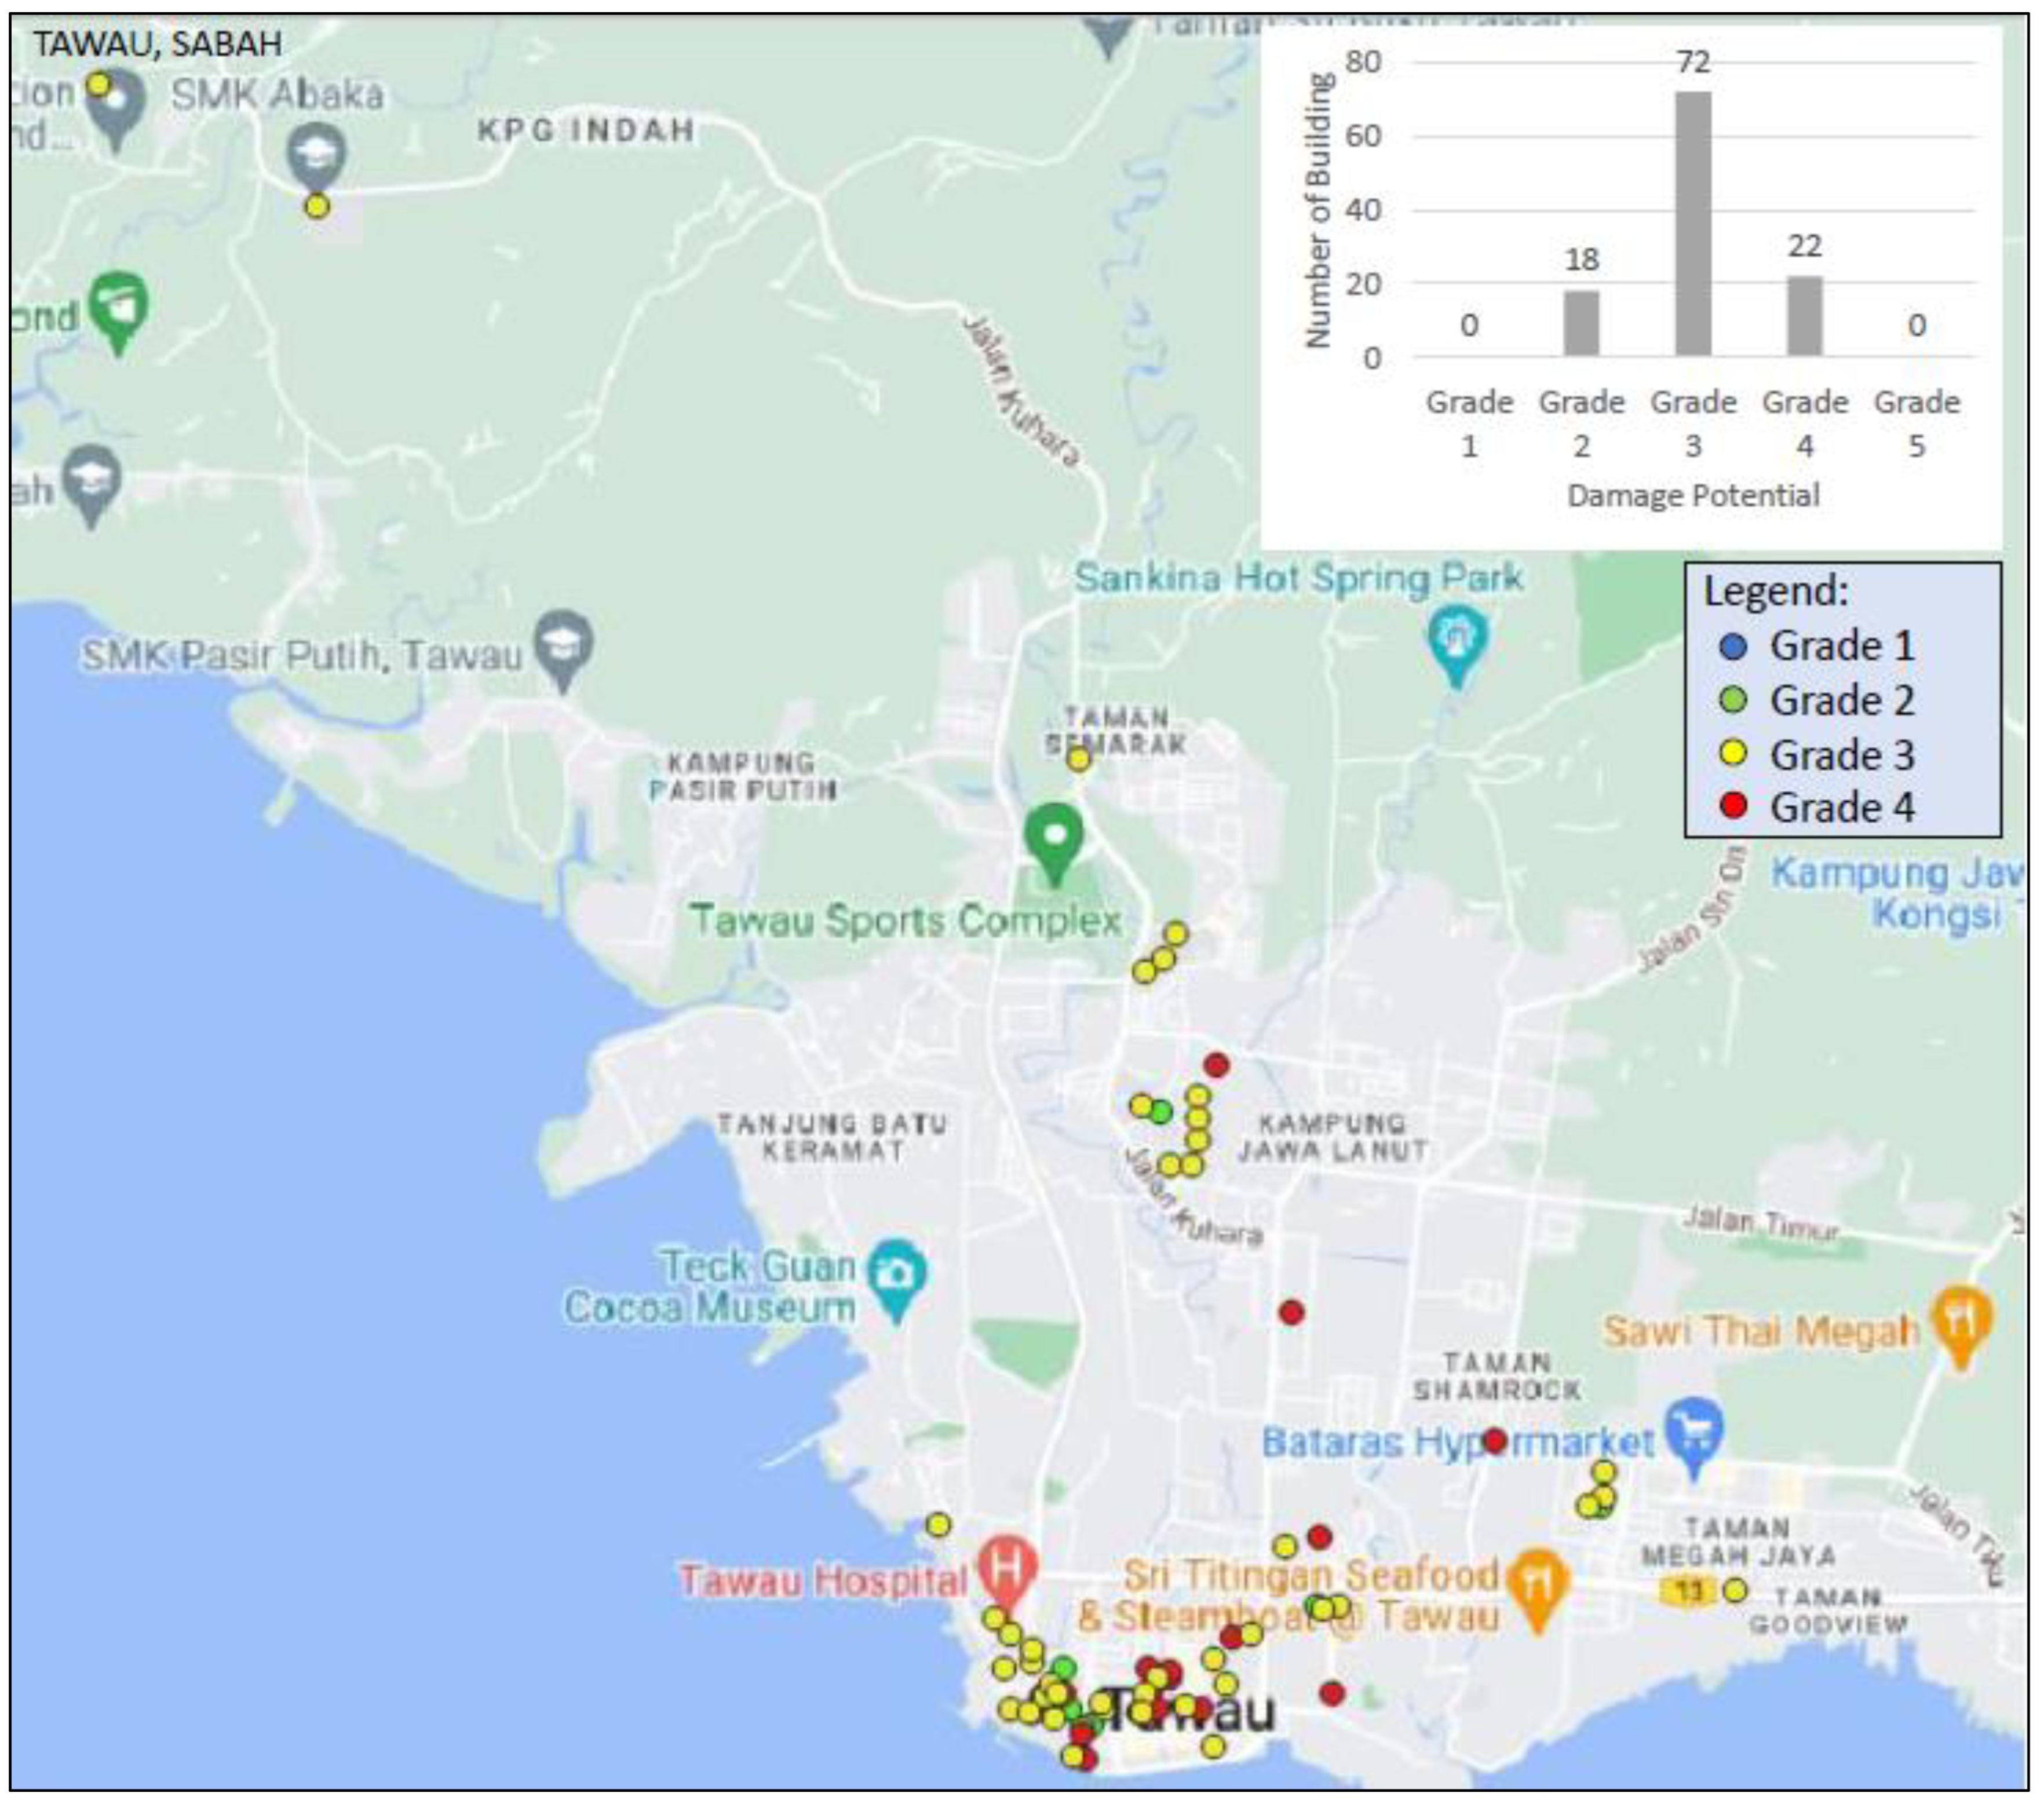This screenshot has width=2044, height=1804.
Task: Click the Sankina Hot Spring Park label
Action: 1297,577
